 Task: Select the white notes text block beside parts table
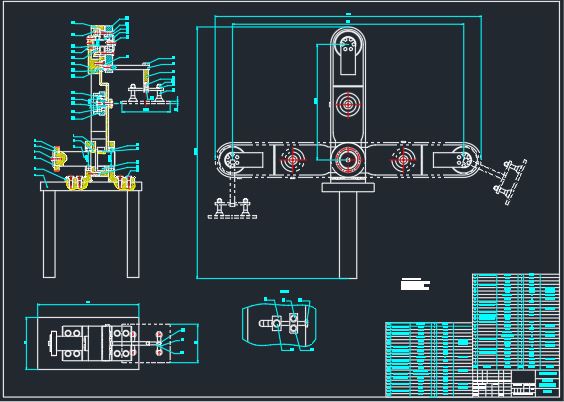coord(415,284)
